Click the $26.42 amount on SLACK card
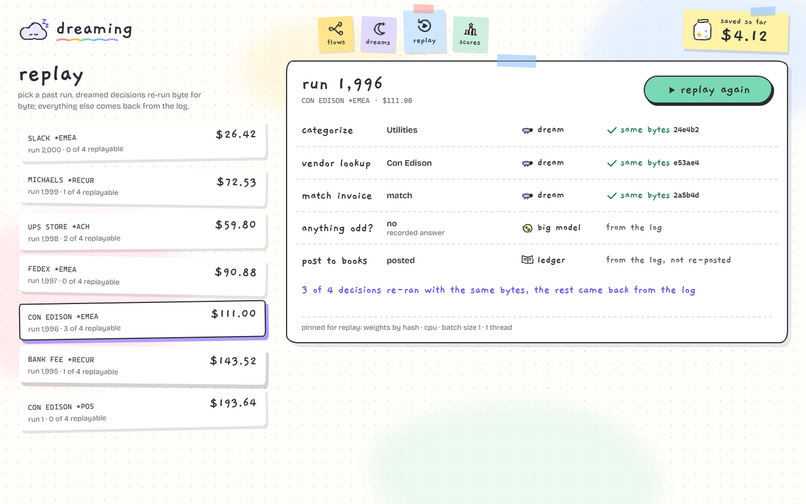This screenshot has height=504, width=806. (x=236, y=134)
